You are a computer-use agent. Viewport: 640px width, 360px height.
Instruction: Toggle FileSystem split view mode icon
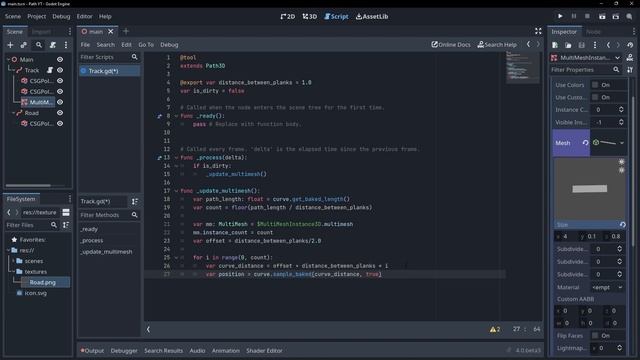66,212
